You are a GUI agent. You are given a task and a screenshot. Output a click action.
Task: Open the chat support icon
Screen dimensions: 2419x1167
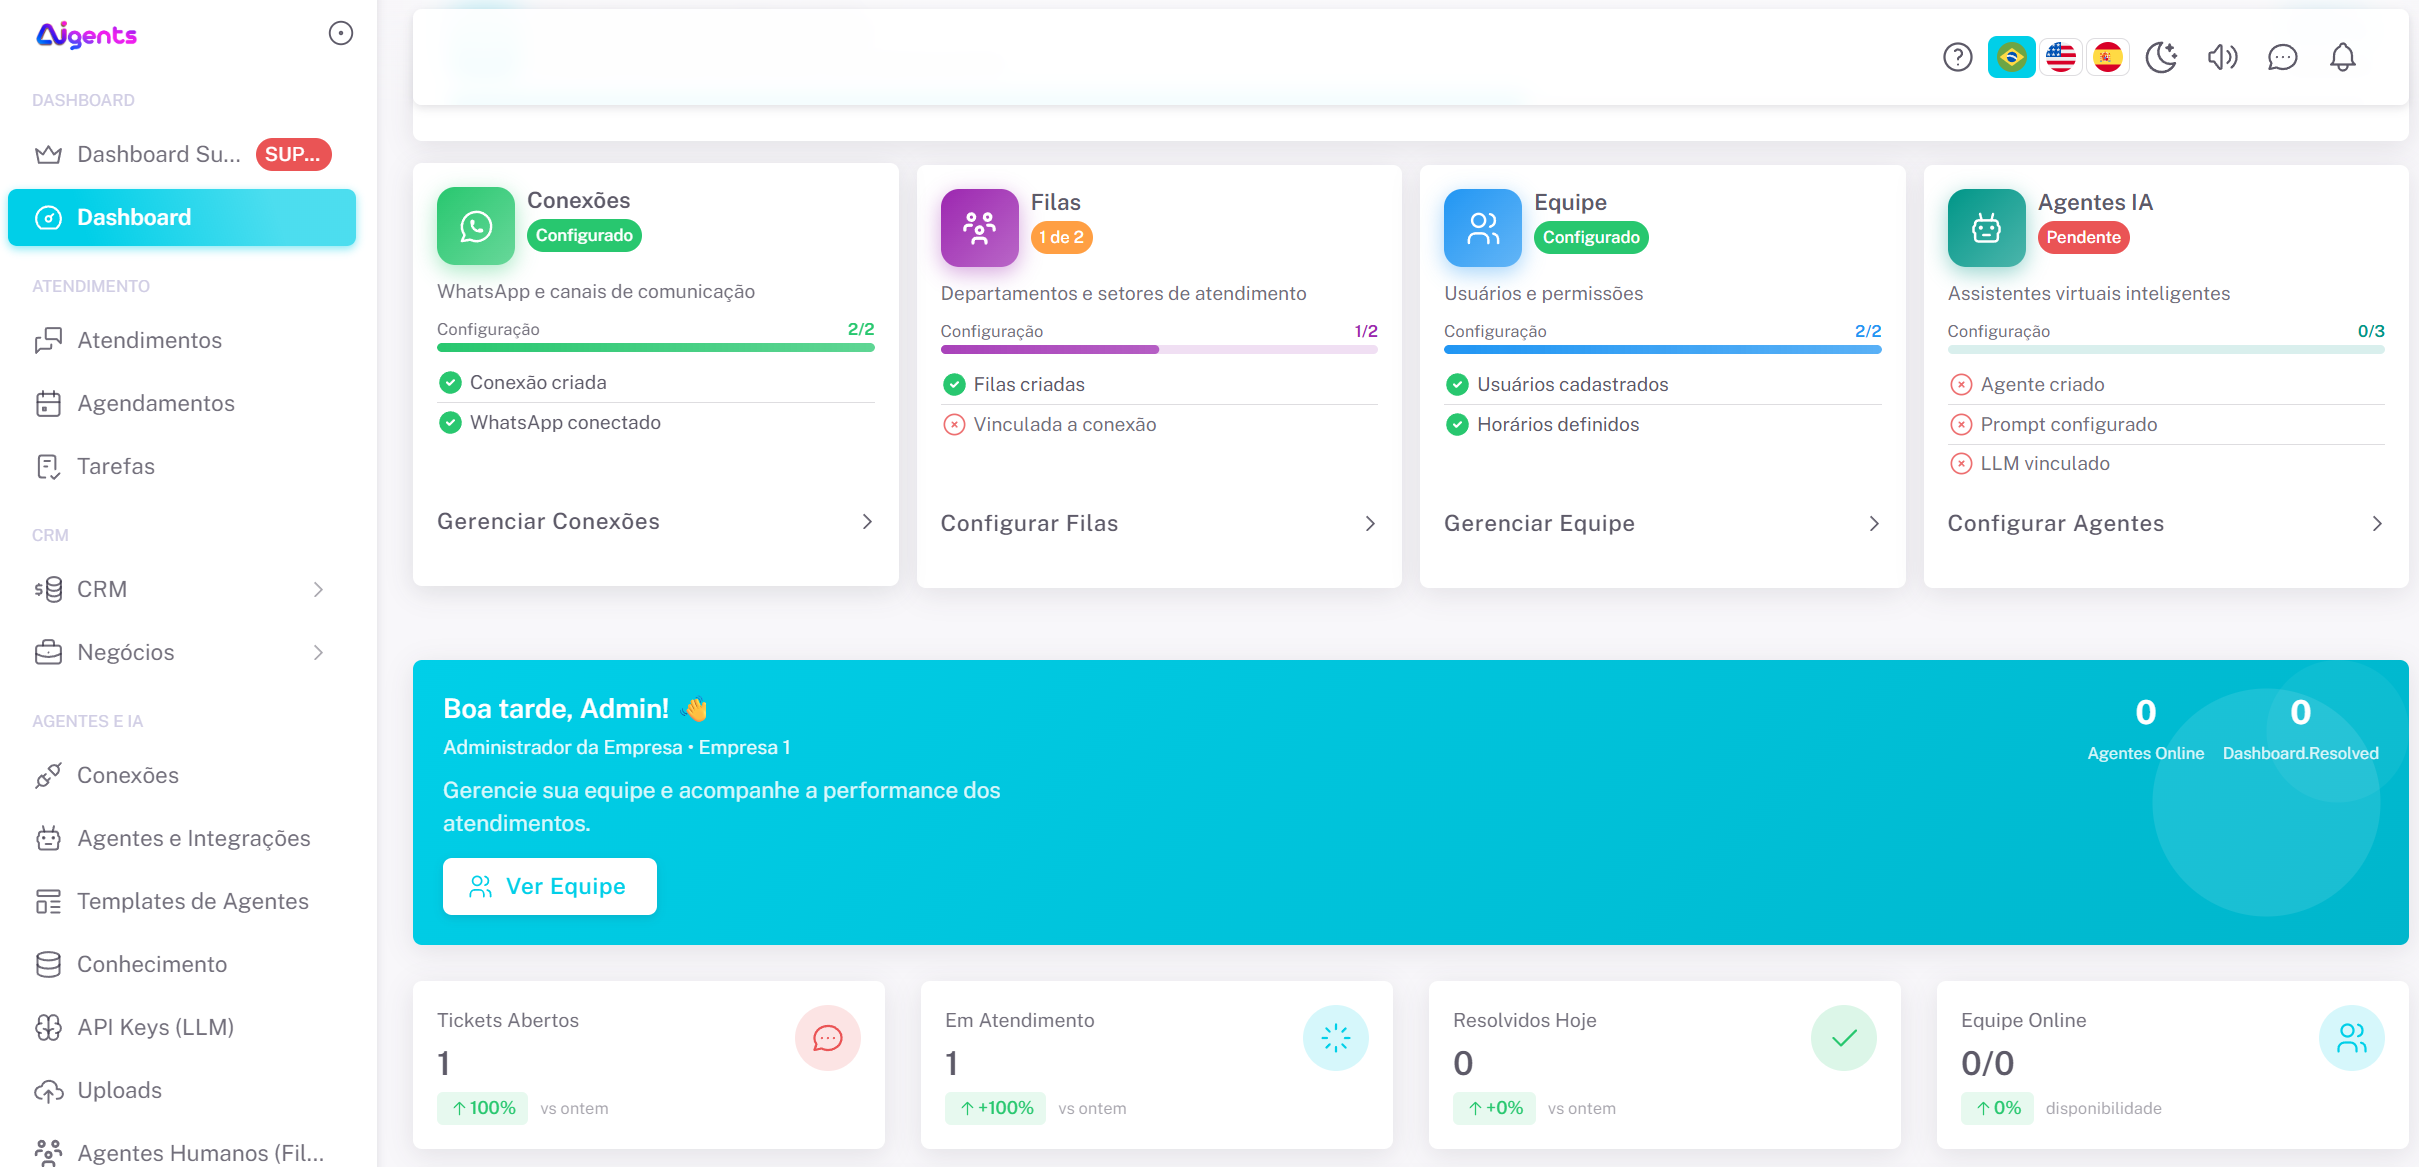coord(2283,57)
